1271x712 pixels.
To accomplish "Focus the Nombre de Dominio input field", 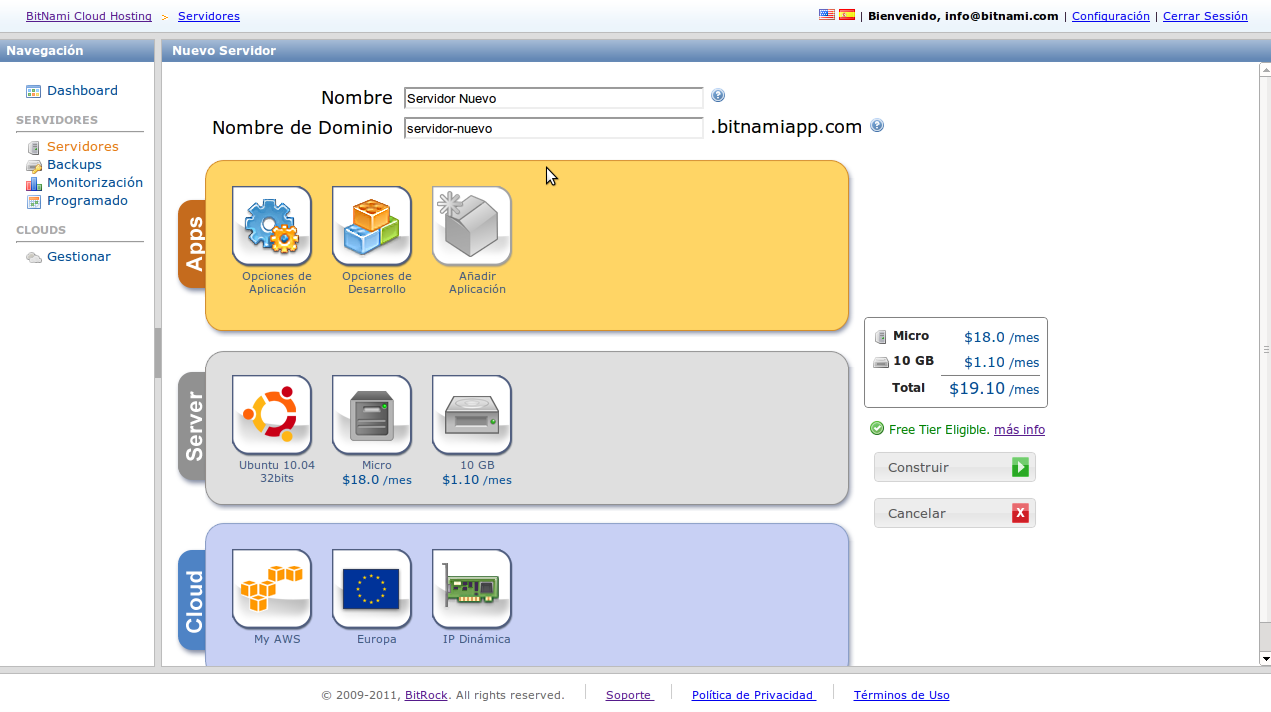I will (554, 128).
